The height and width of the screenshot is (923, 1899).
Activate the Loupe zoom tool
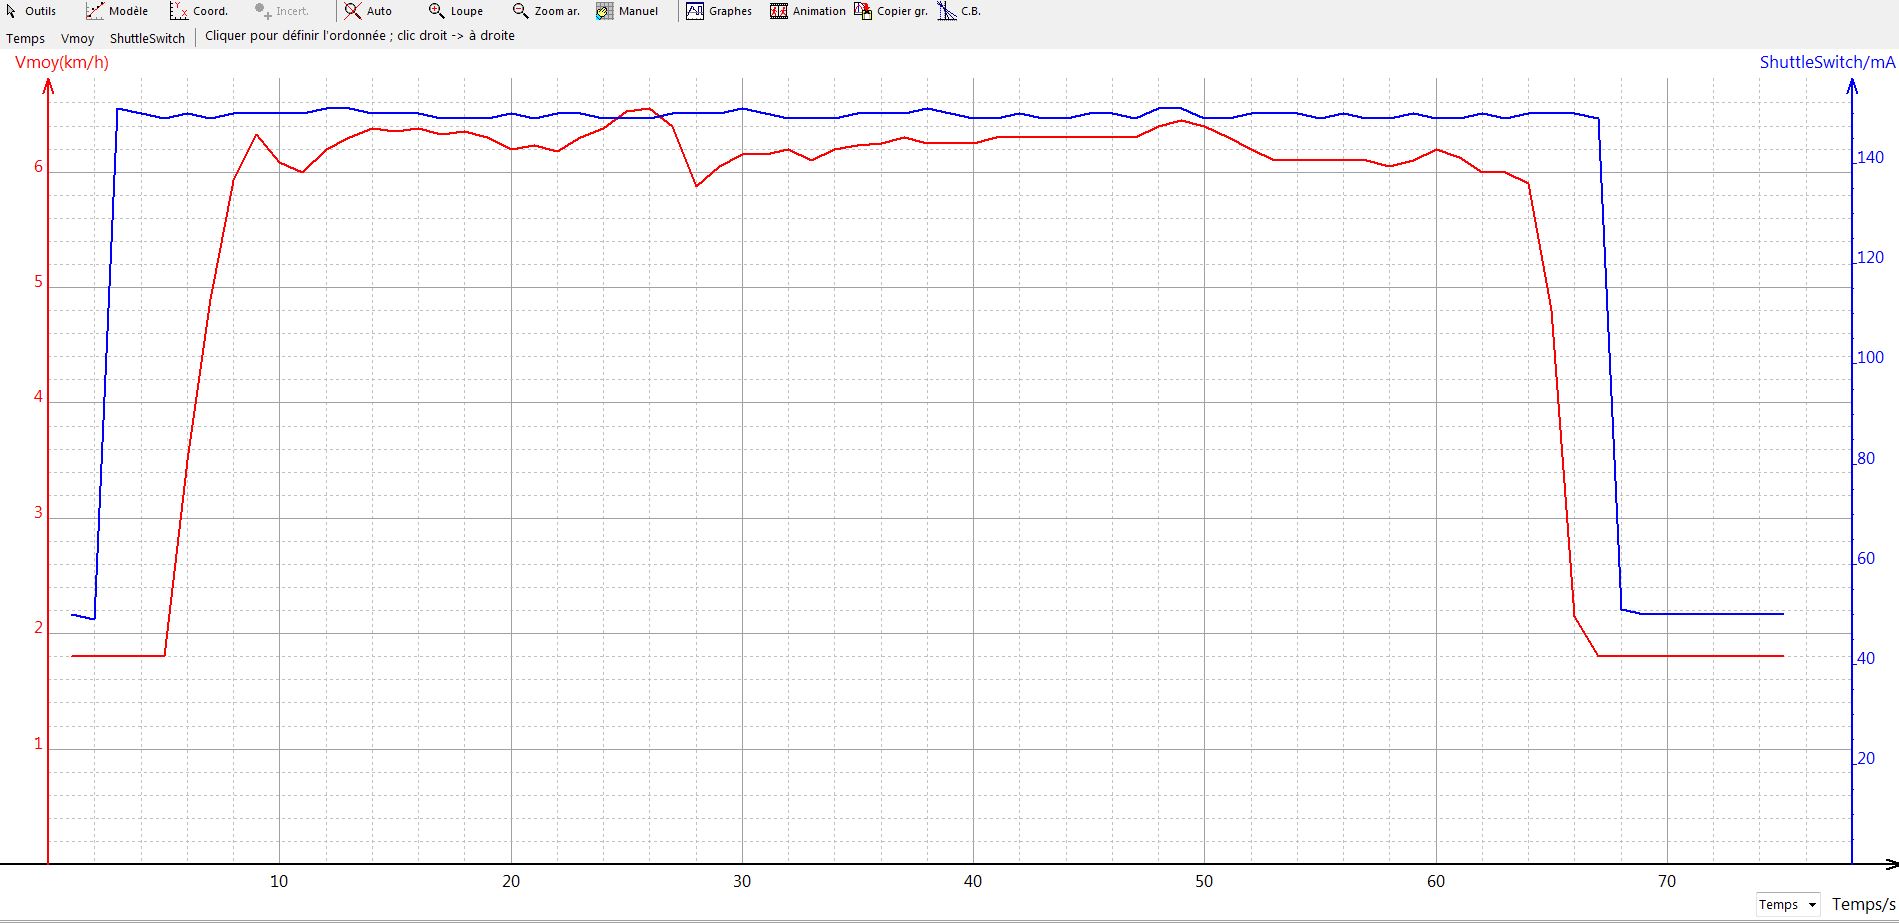click(455, 11)
